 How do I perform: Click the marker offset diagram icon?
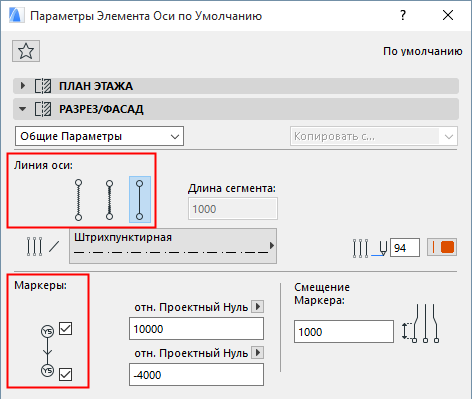pos(421,323)
